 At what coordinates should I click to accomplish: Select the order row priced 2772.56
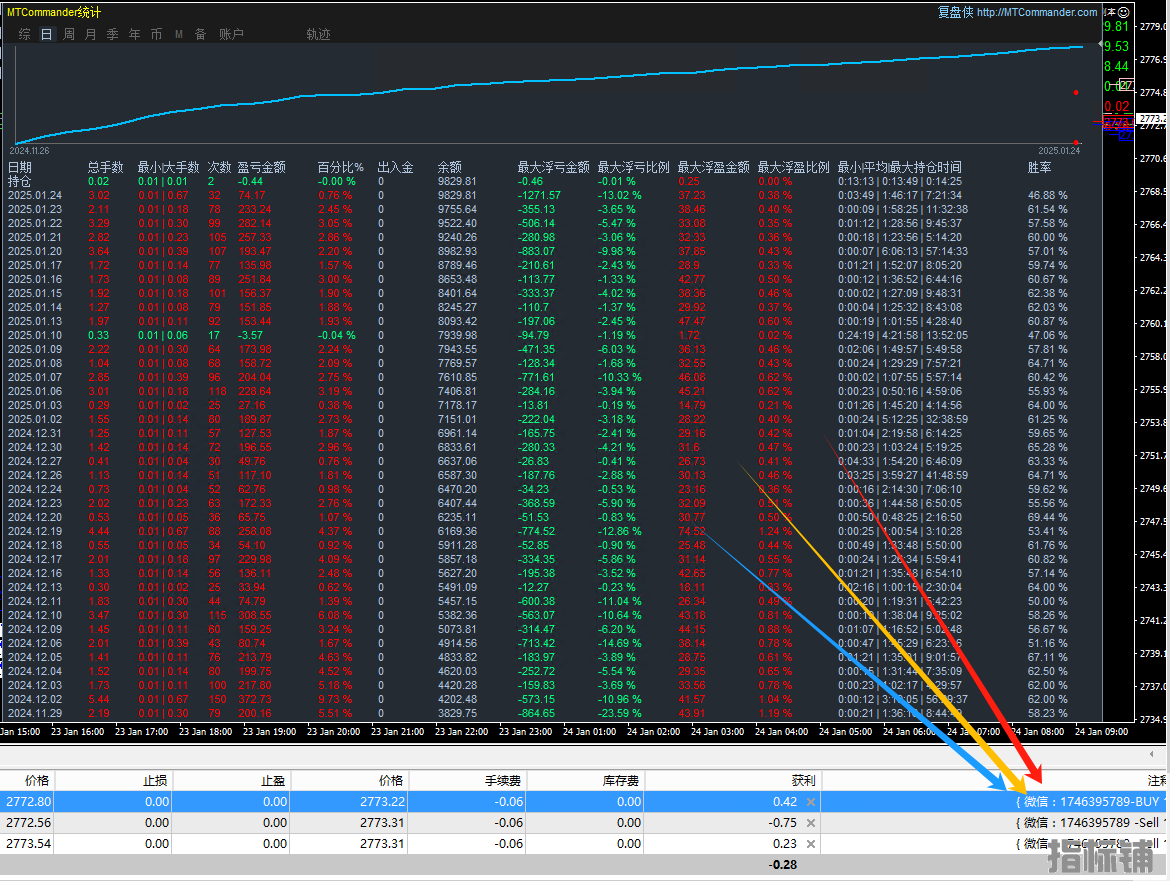click(585, 823)
